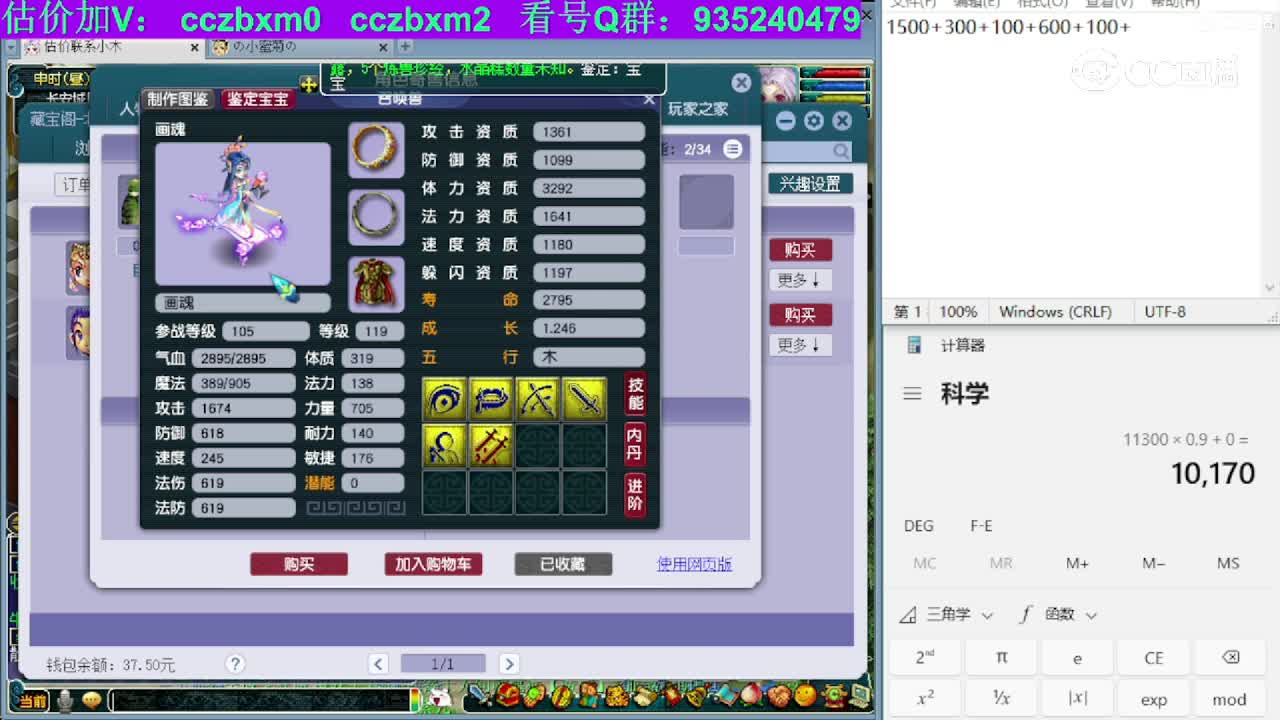The height and width of the screenshot is (720, 1280).
Task: Expand the 三角学 trigonometry dropdown
Action: point(946,615)
